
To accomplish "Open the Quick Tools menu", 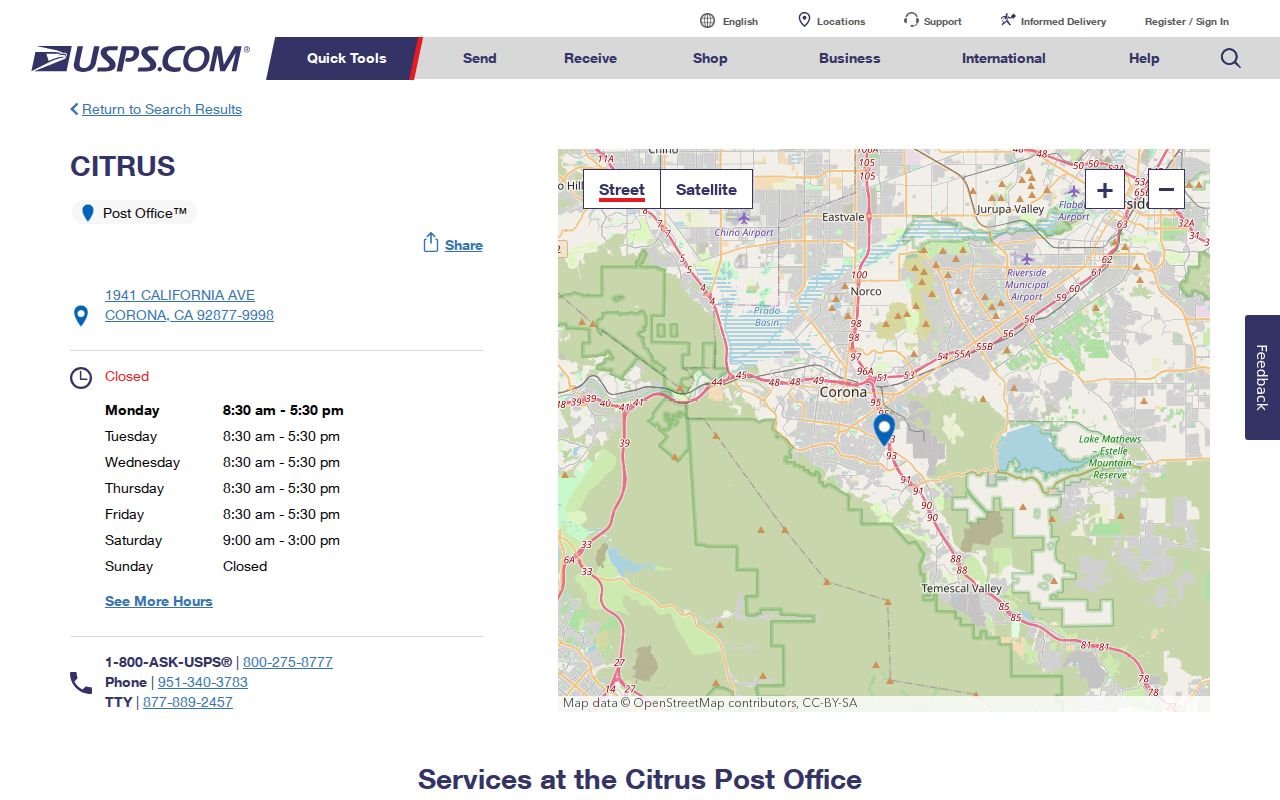I will (346, 58).
